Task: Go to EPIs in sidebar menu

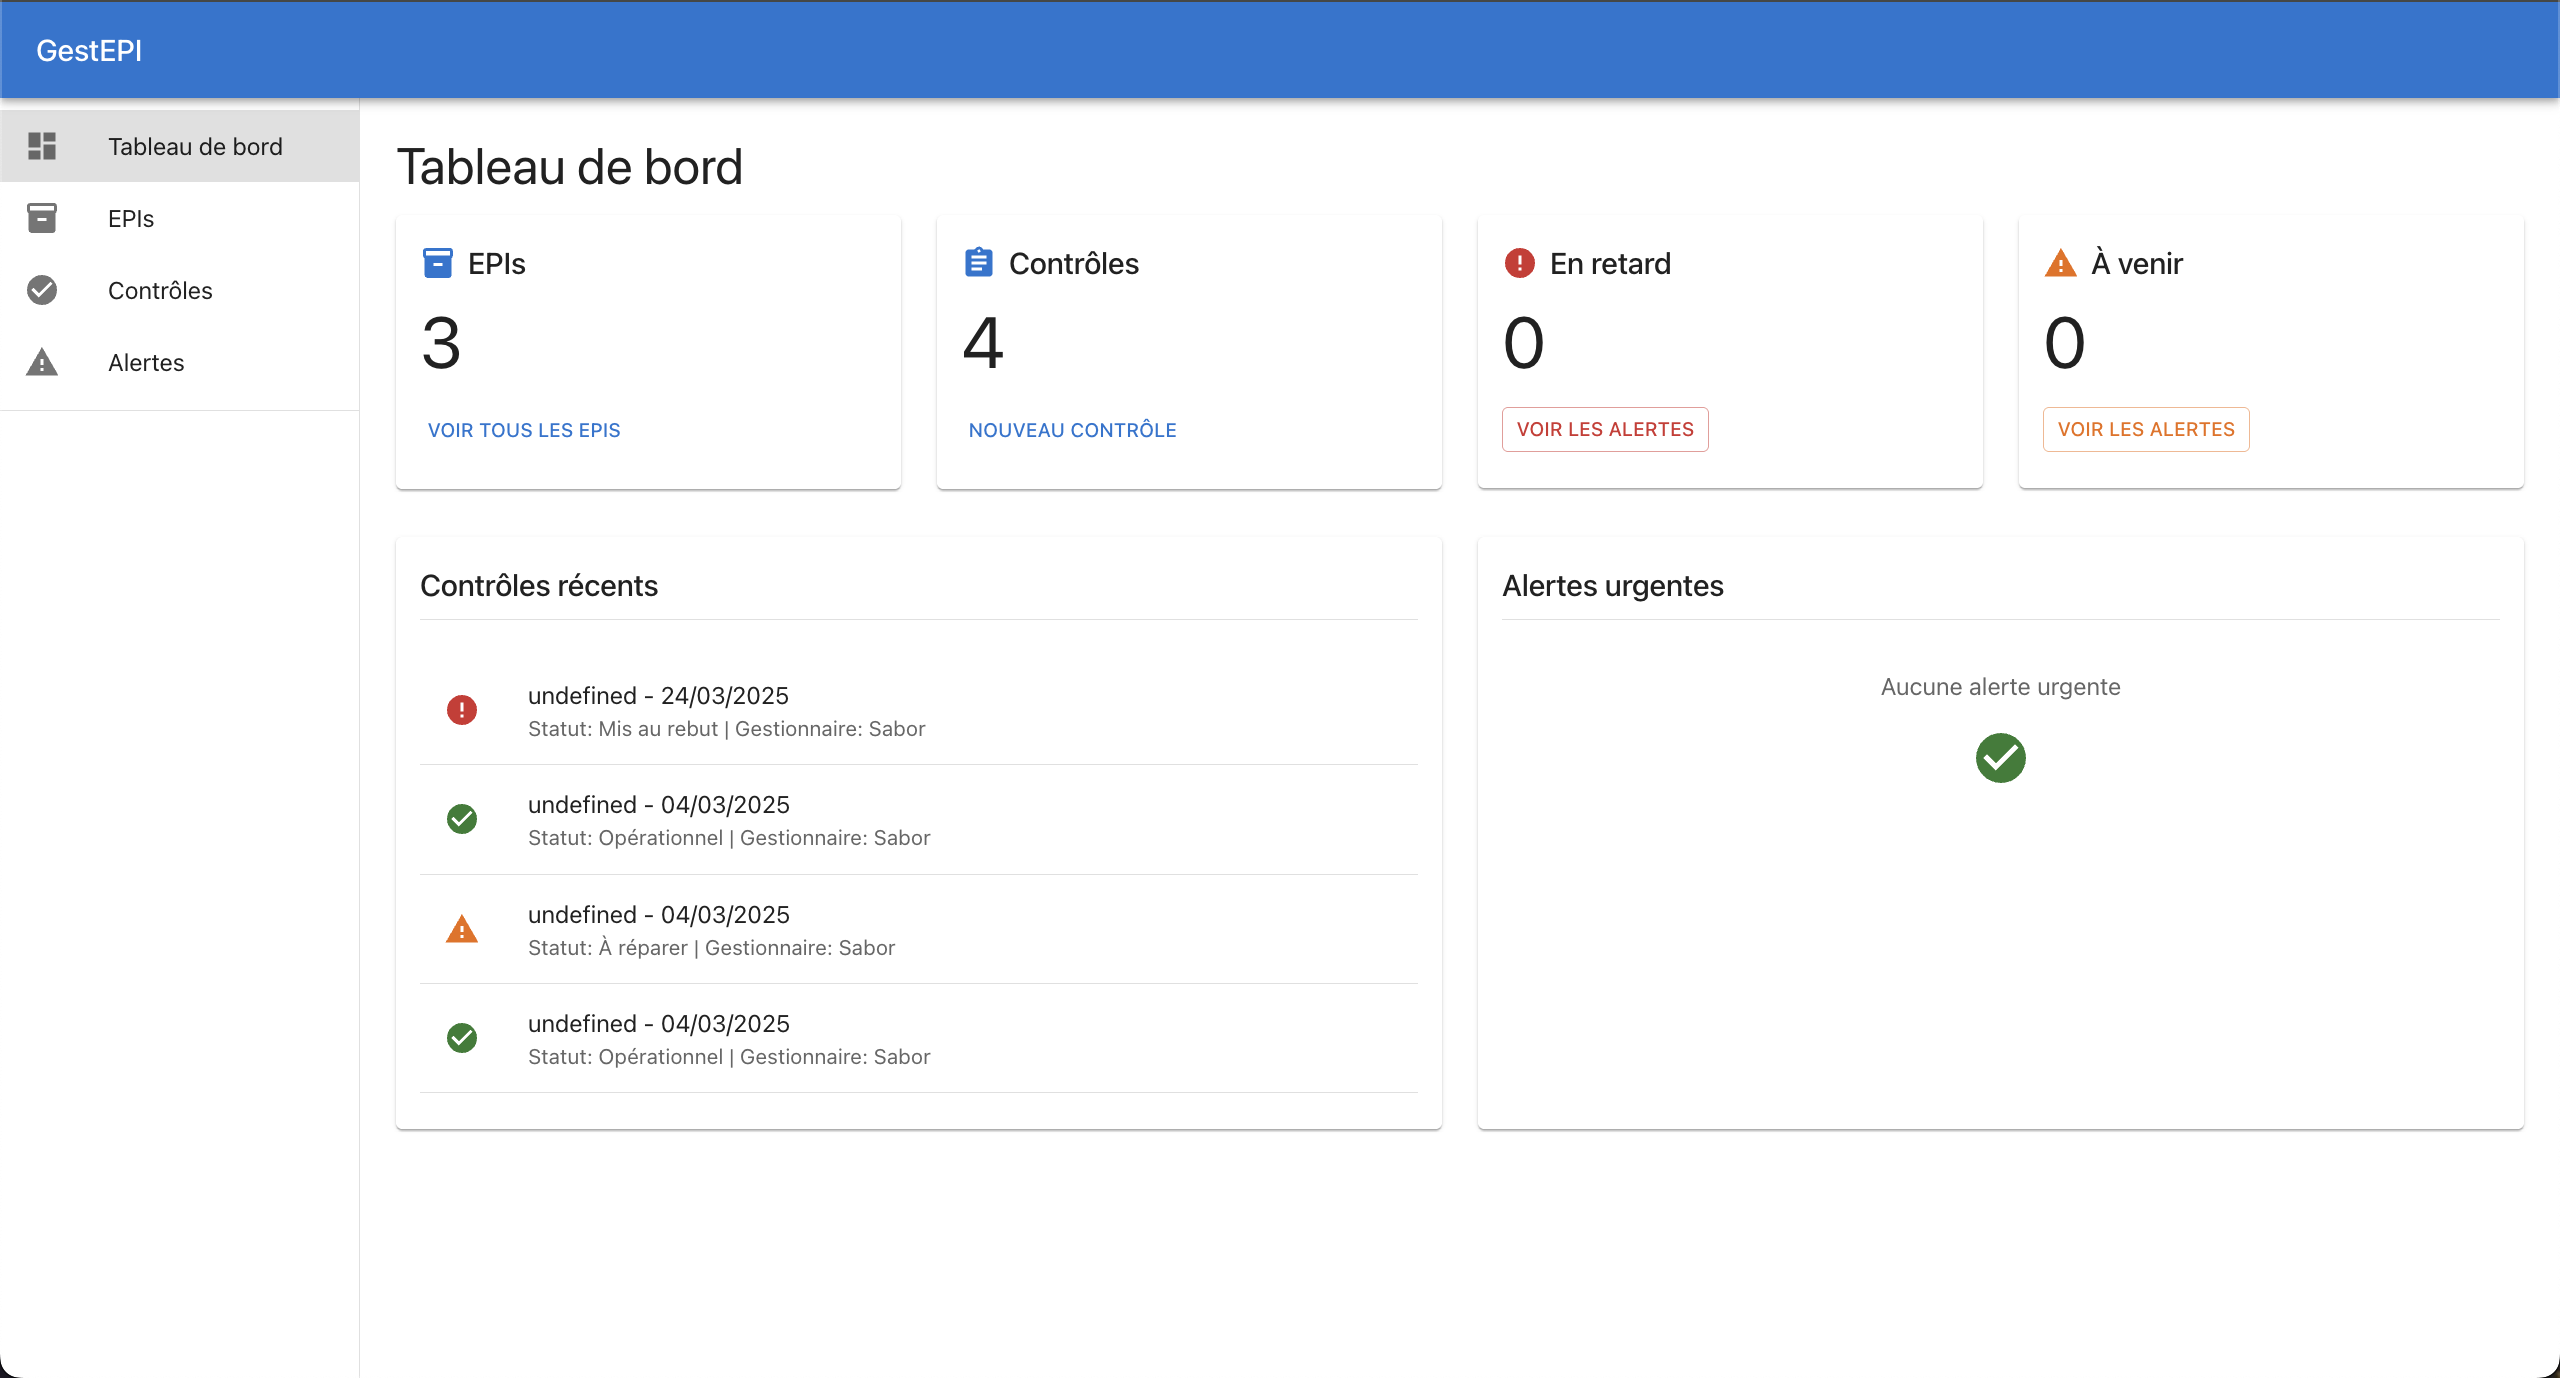Action: pos(131,218)
